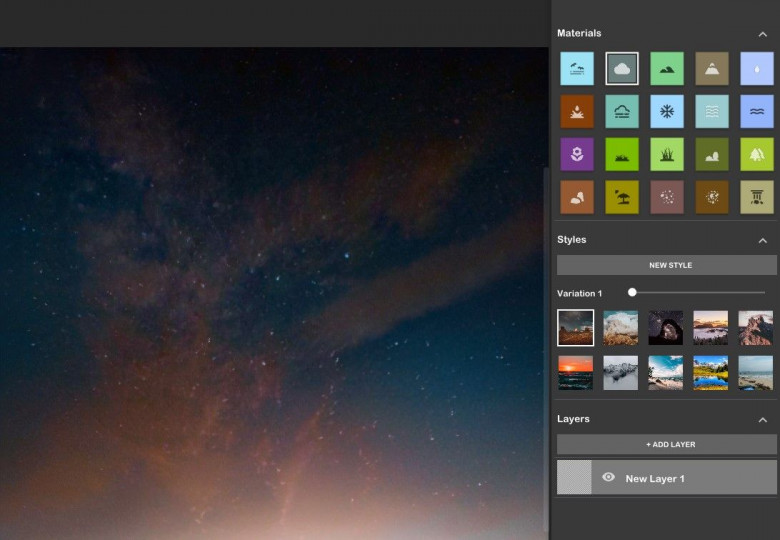Collapse the Materials panel
780x540 pixels.
pos(762,34)
